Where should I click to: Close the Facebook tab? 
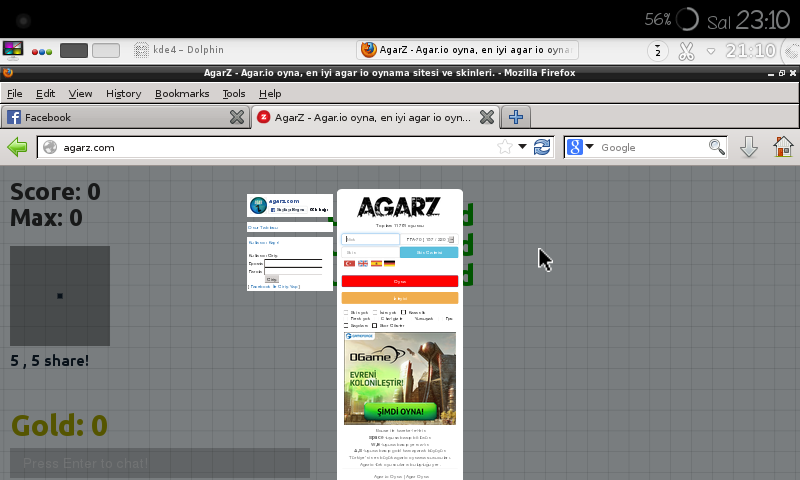point(237,117)
